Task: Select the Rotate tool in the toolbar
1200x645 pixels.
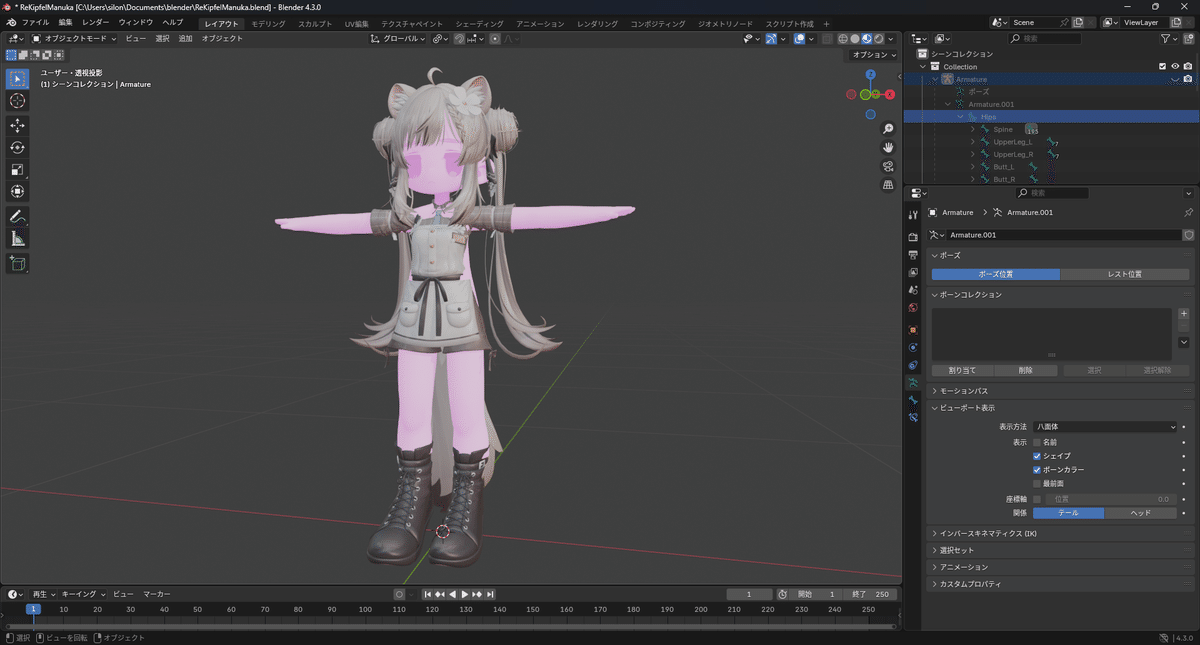Action: 16,148
